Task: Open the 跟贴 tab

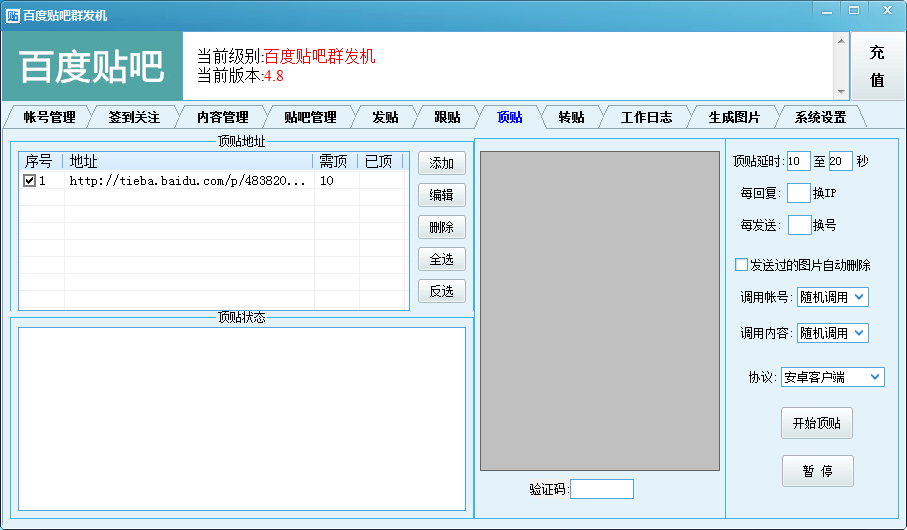Action: 447,117
